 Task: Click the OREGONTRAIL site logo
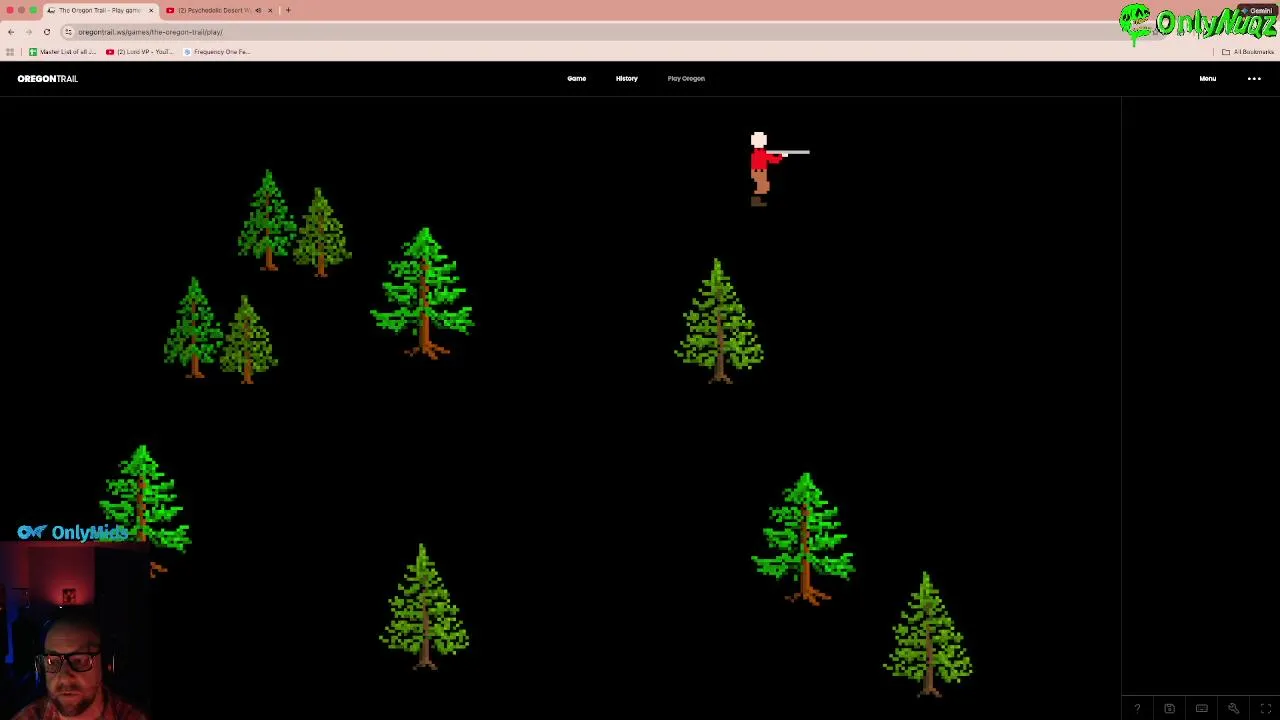[x=47, y=78]
